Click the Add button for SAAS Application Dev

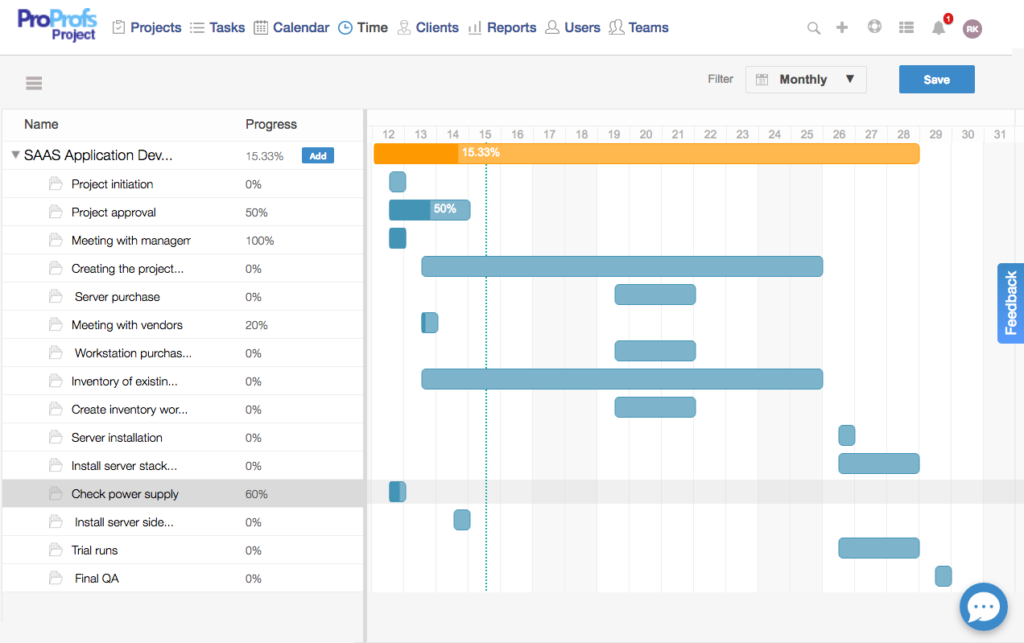[317, 155]
